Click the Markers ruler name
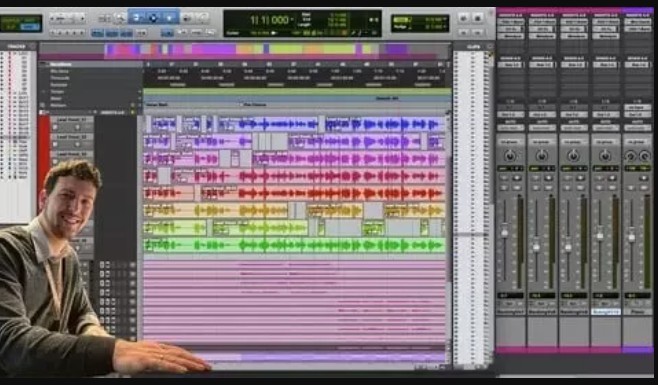This screenshot has width=658, height=385. 58,105
